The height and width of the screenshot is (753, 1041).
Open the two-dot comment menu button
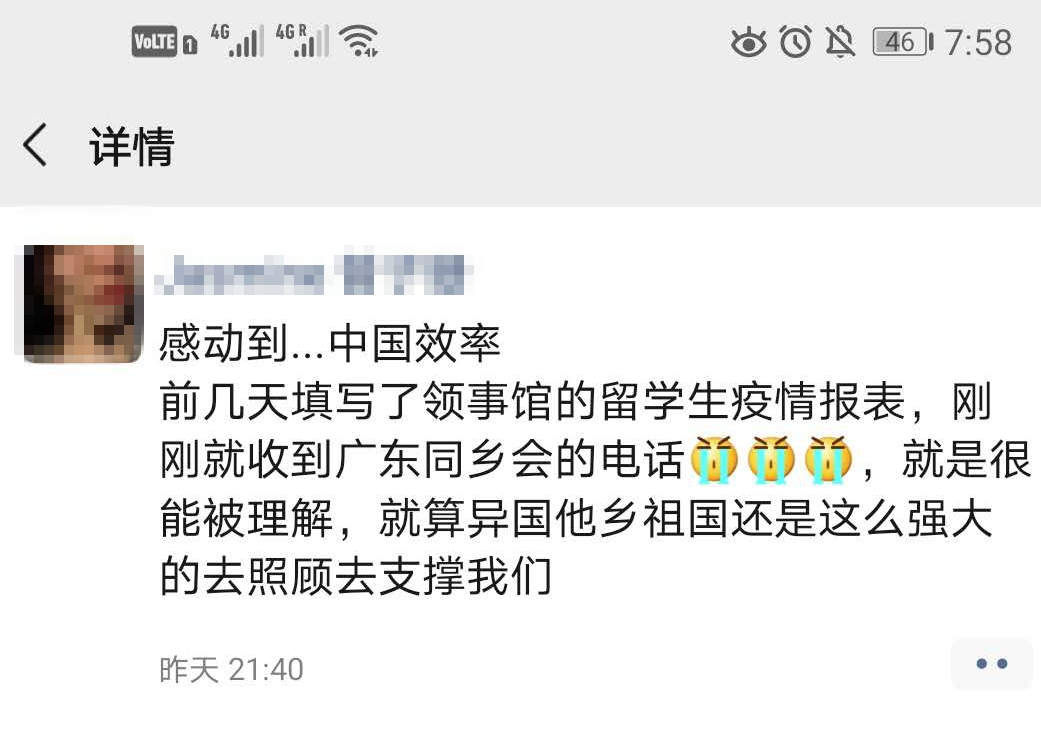pos(991,663)
